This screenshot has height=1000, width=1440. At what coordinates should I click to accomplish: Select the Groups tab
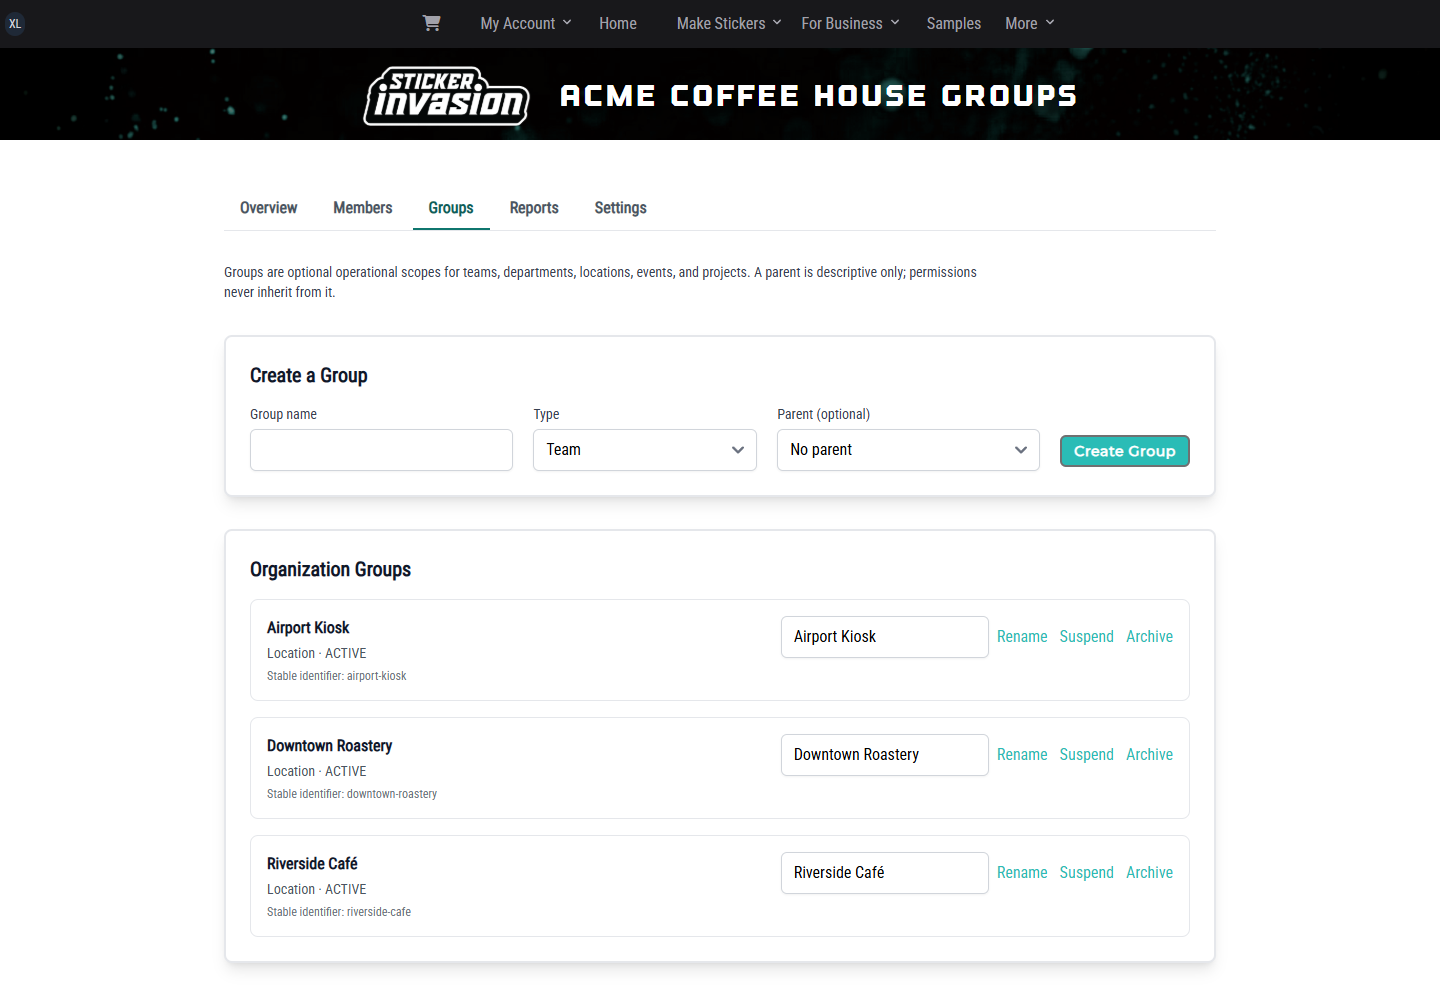click(451, 208)
